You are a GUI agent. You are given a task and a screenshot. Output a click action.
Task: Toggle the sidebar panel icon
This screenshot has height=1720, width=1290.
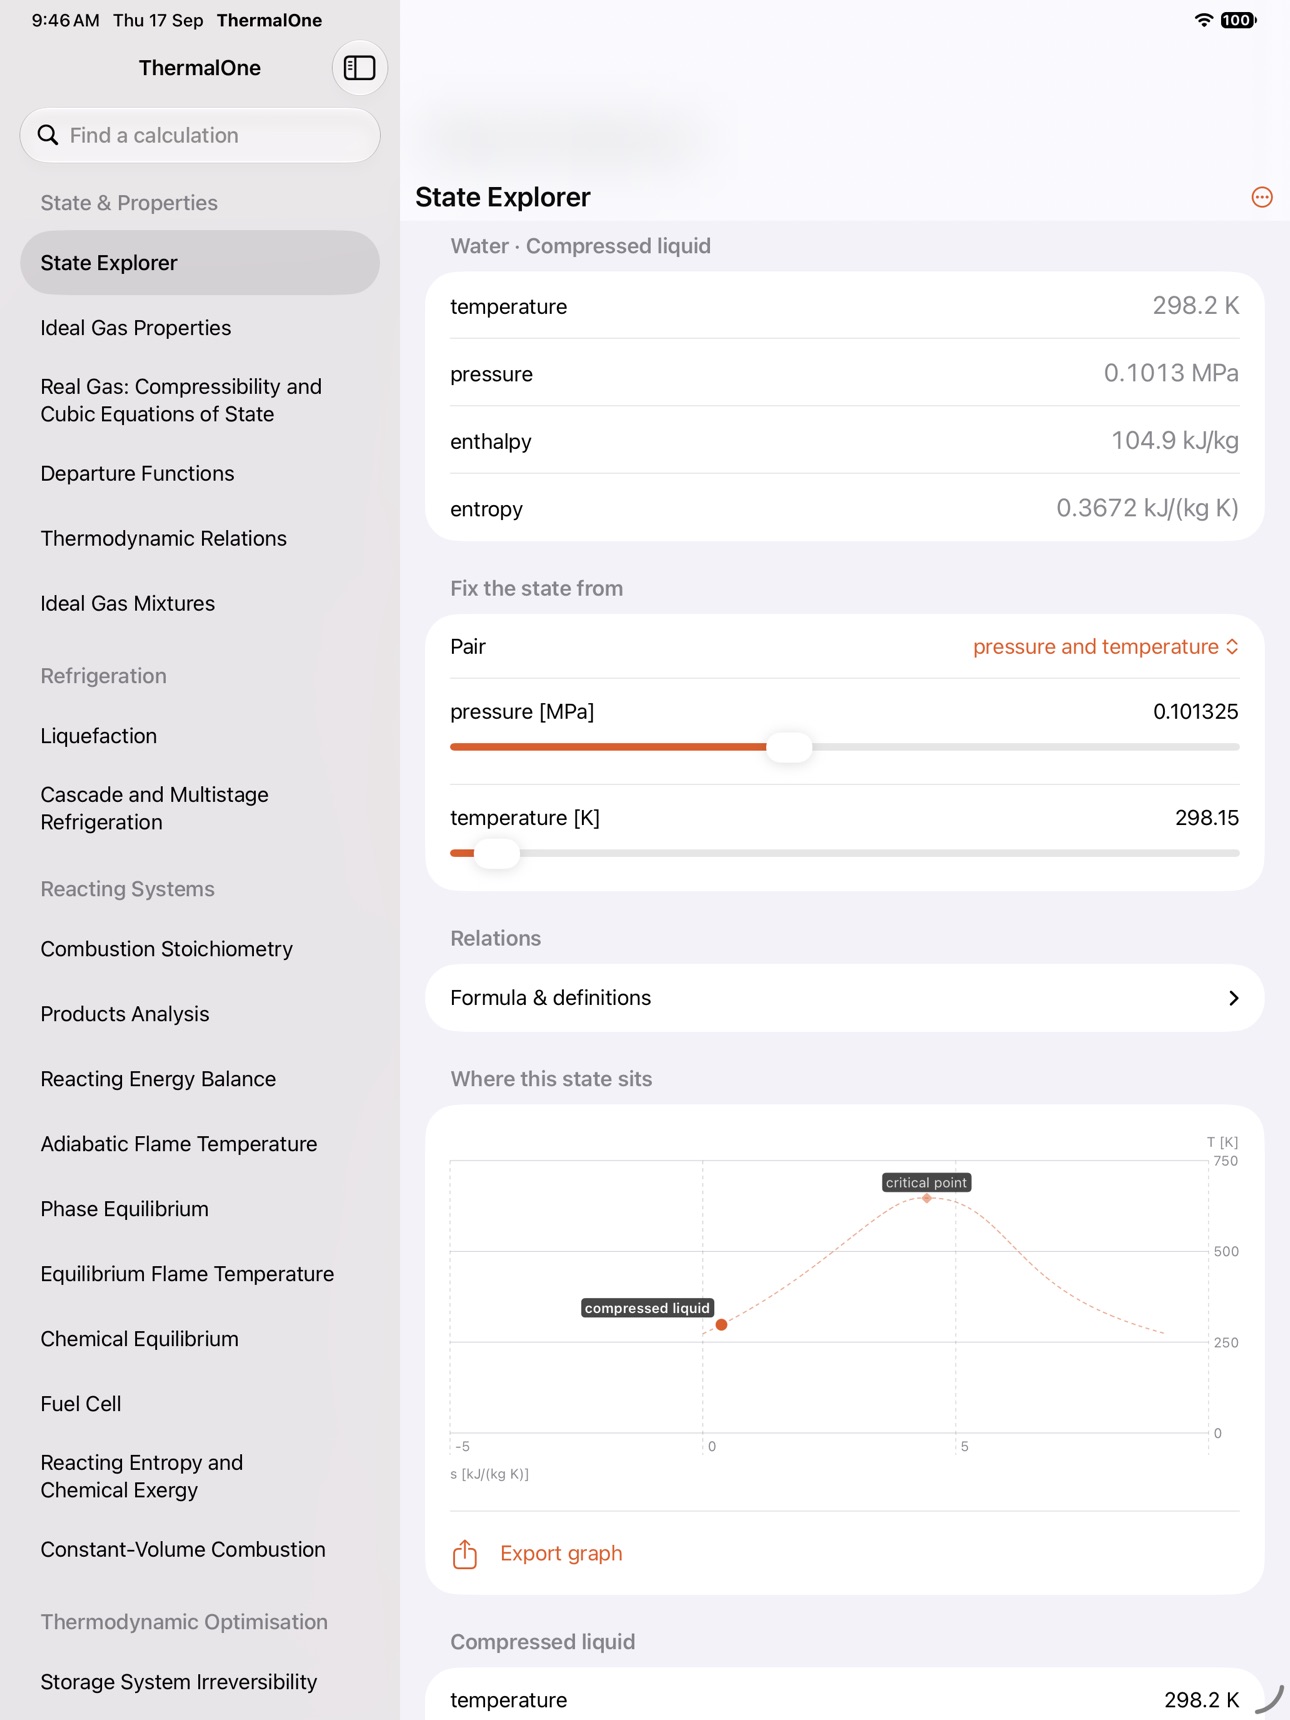point(359,68)
